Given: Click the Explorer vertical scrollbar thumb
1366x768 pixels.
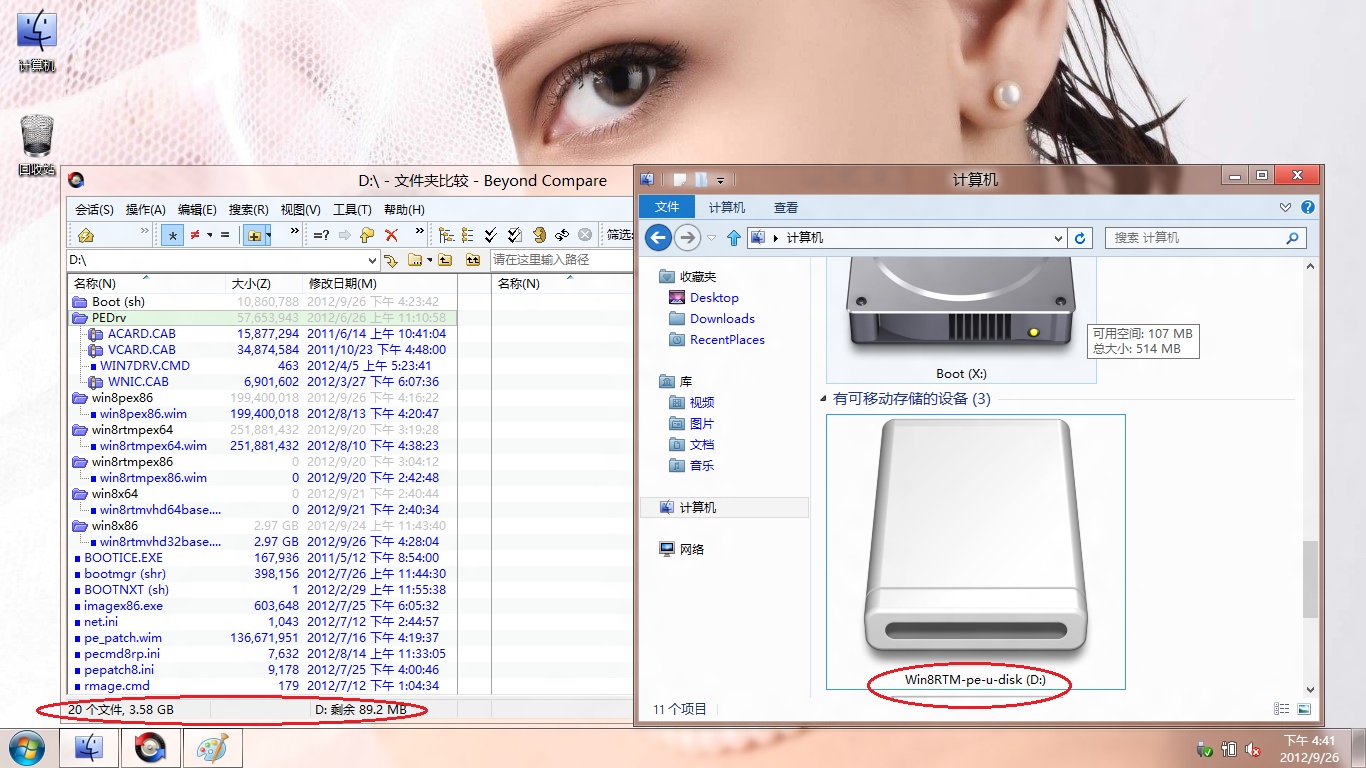Looking at the screenshot, I should point(1310,579).
